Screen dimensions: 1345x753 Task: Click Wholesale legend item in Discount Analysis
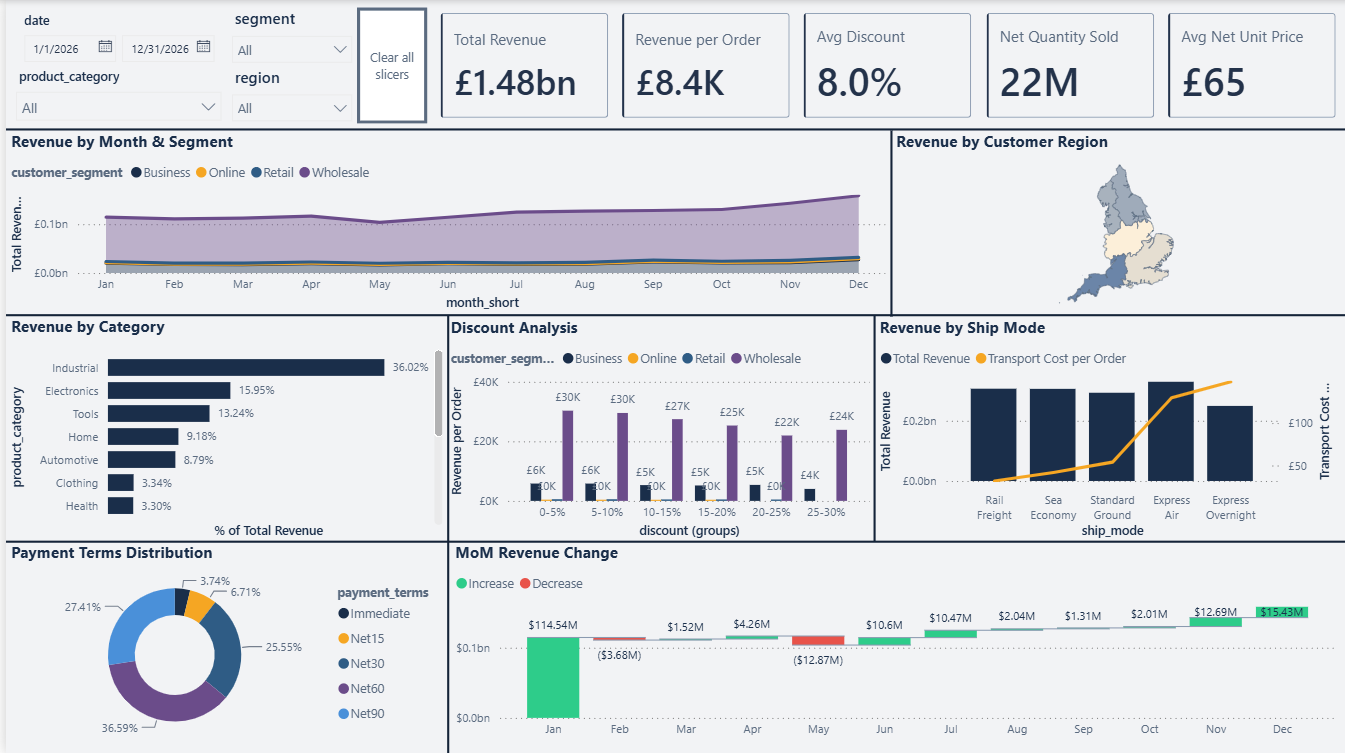766,359
